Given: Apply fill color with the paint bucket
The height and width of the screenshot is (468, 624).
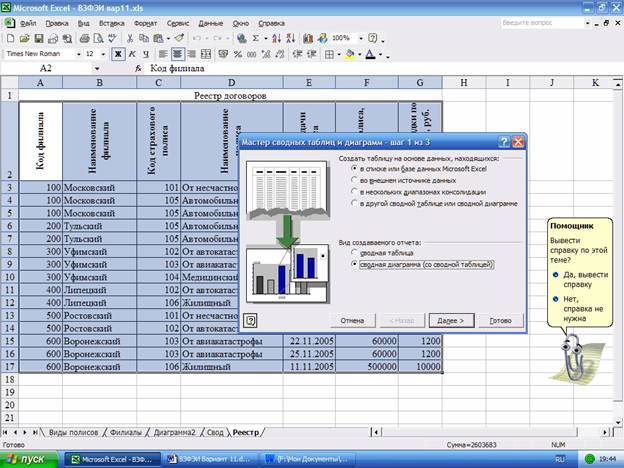Looking at the screenshot, I should click(x=350, y=54).
